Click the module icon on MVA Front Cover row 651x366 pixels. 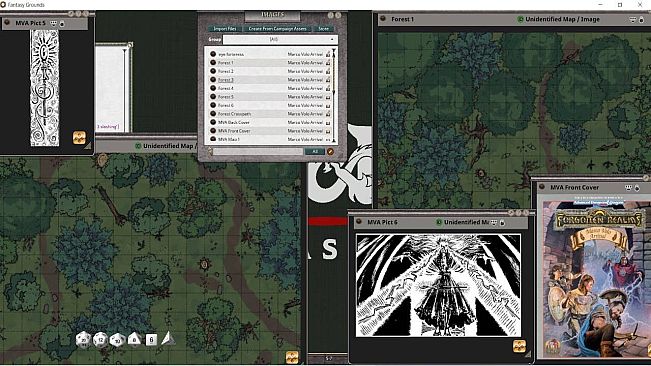click(x=328, y=131)
